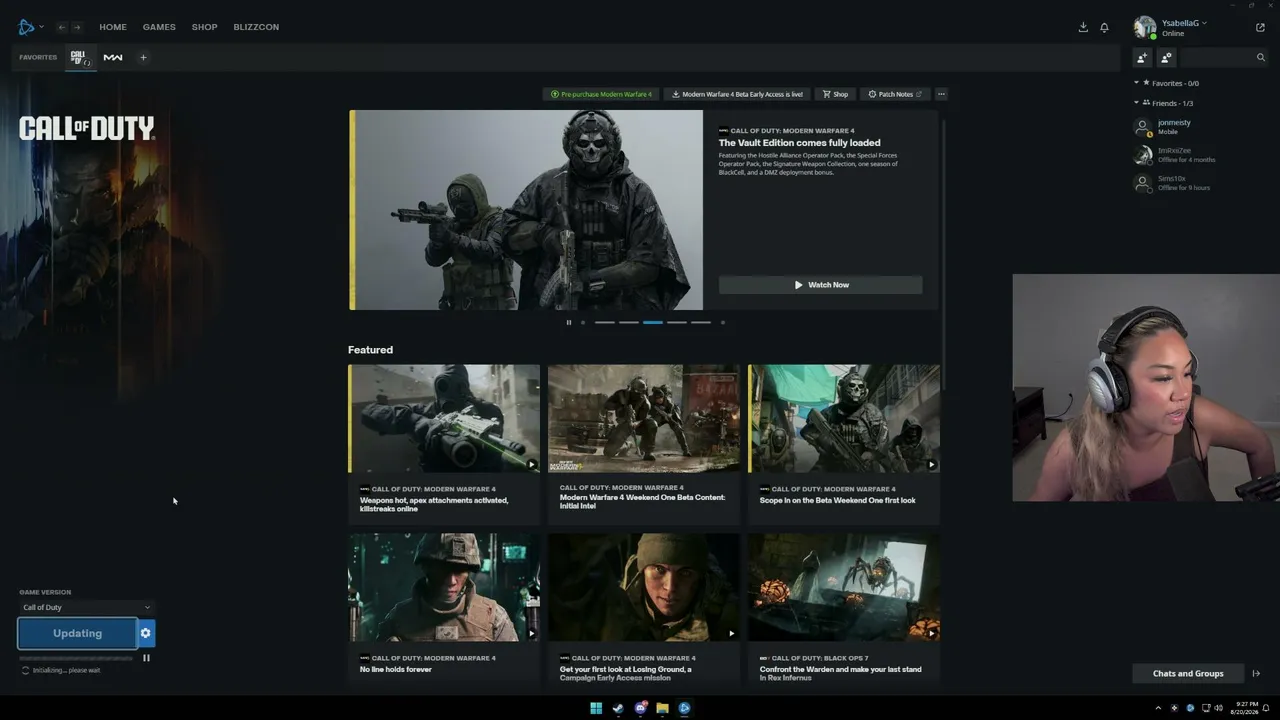Open the Vault Edition banner image
Screen dimensions: 1280x720
[526, 210]
